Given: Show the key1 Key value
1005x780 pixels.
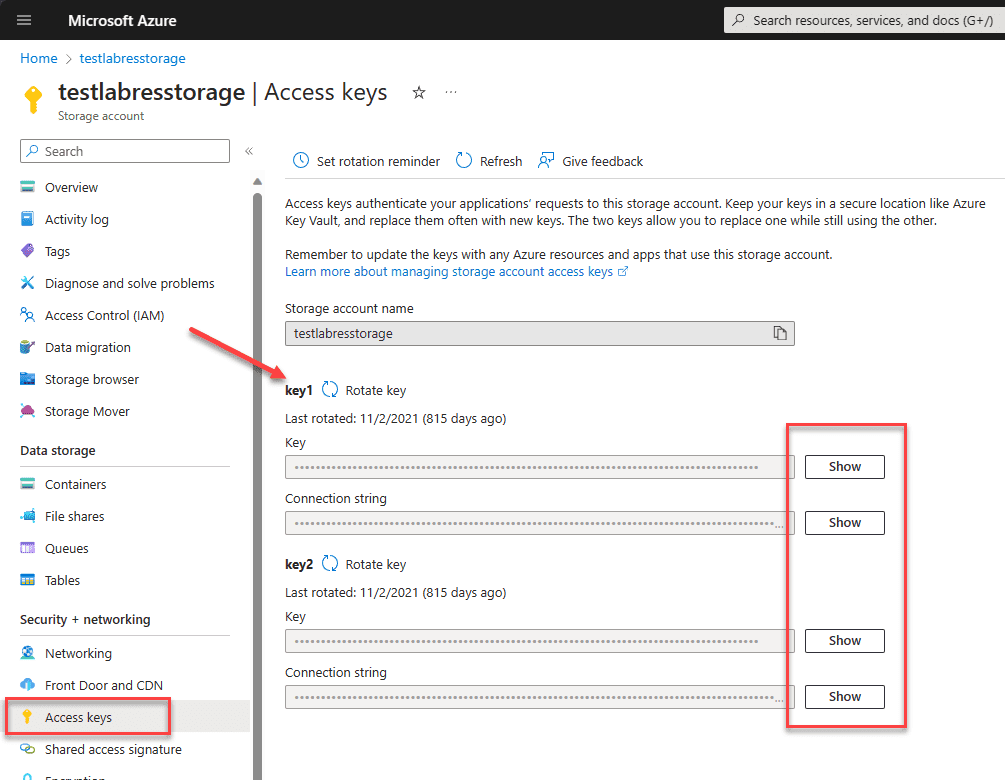Looking at the screenshot, I should pos(844,467).
